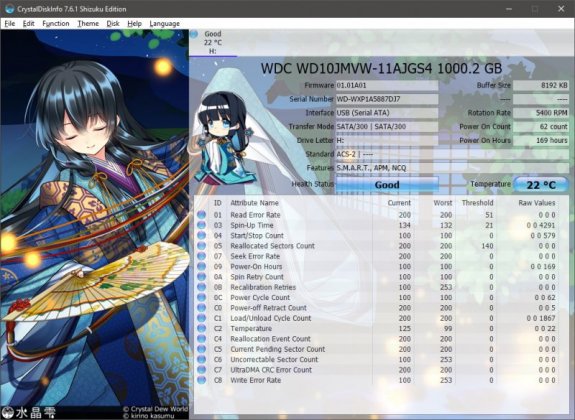
Task: Open the File menu
Action: tap(10, 23)
